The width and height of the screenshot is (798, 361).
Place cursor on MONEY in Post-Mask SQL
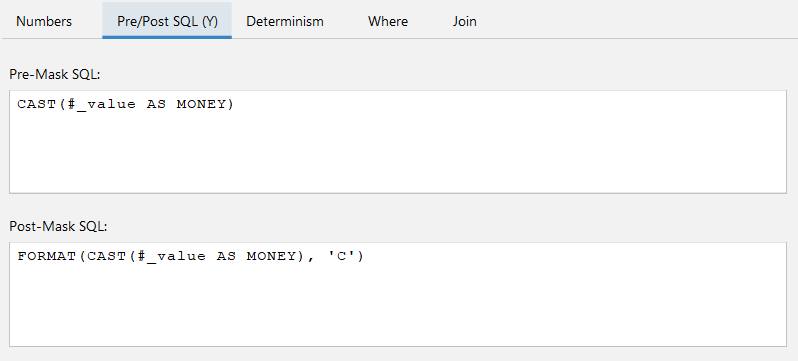(270, 256)
